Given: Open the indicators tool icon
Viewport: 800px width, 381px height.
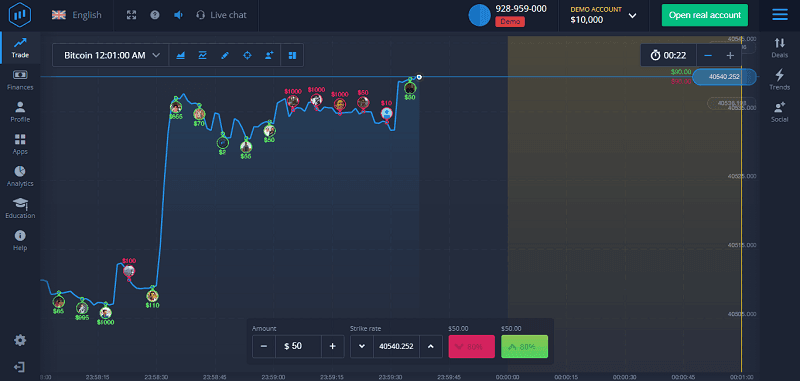Looking at the screenshot, I should [x=203, y=55].
